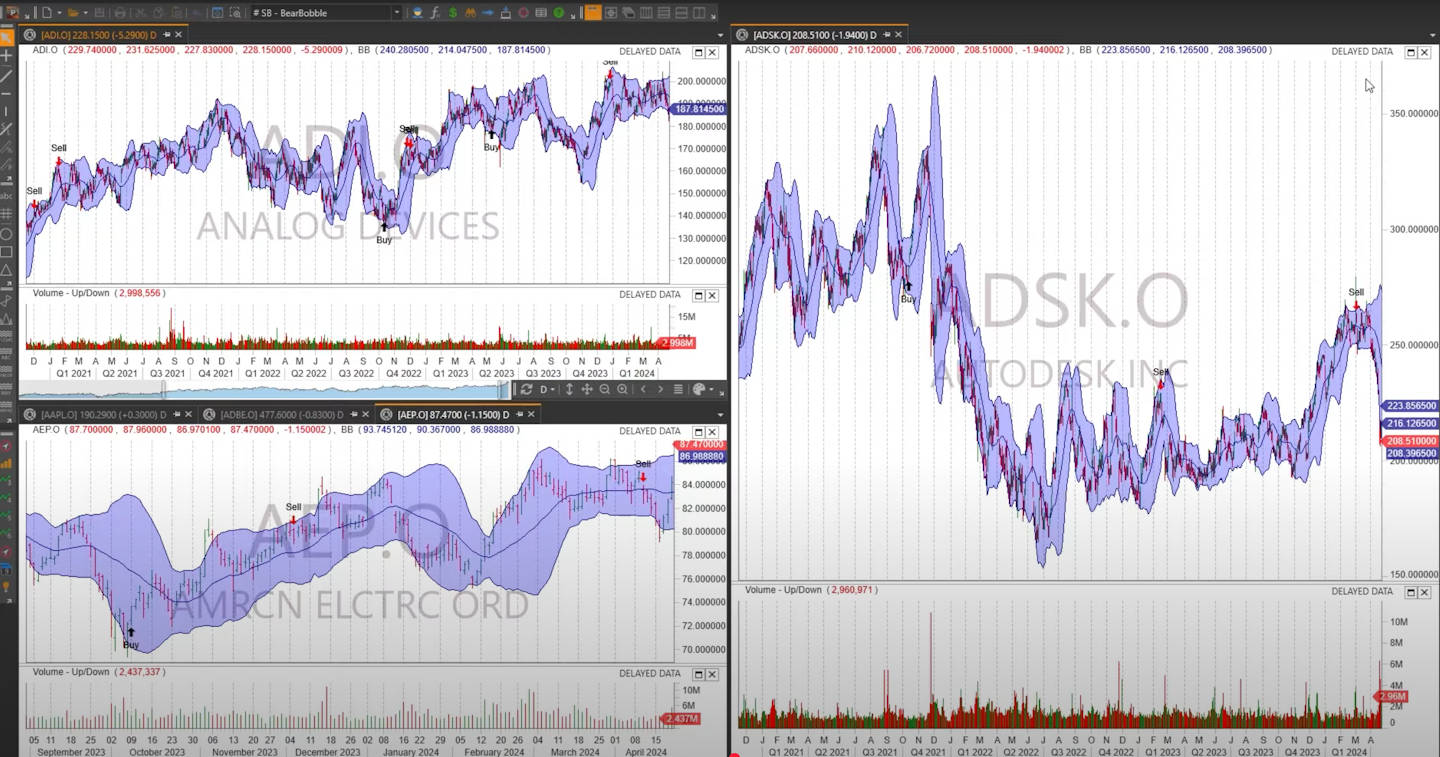Collapse the ADSK.O Volume Up/Down panel
Viewport: 1440px width, 757px height.
(x=1410, y=591)
